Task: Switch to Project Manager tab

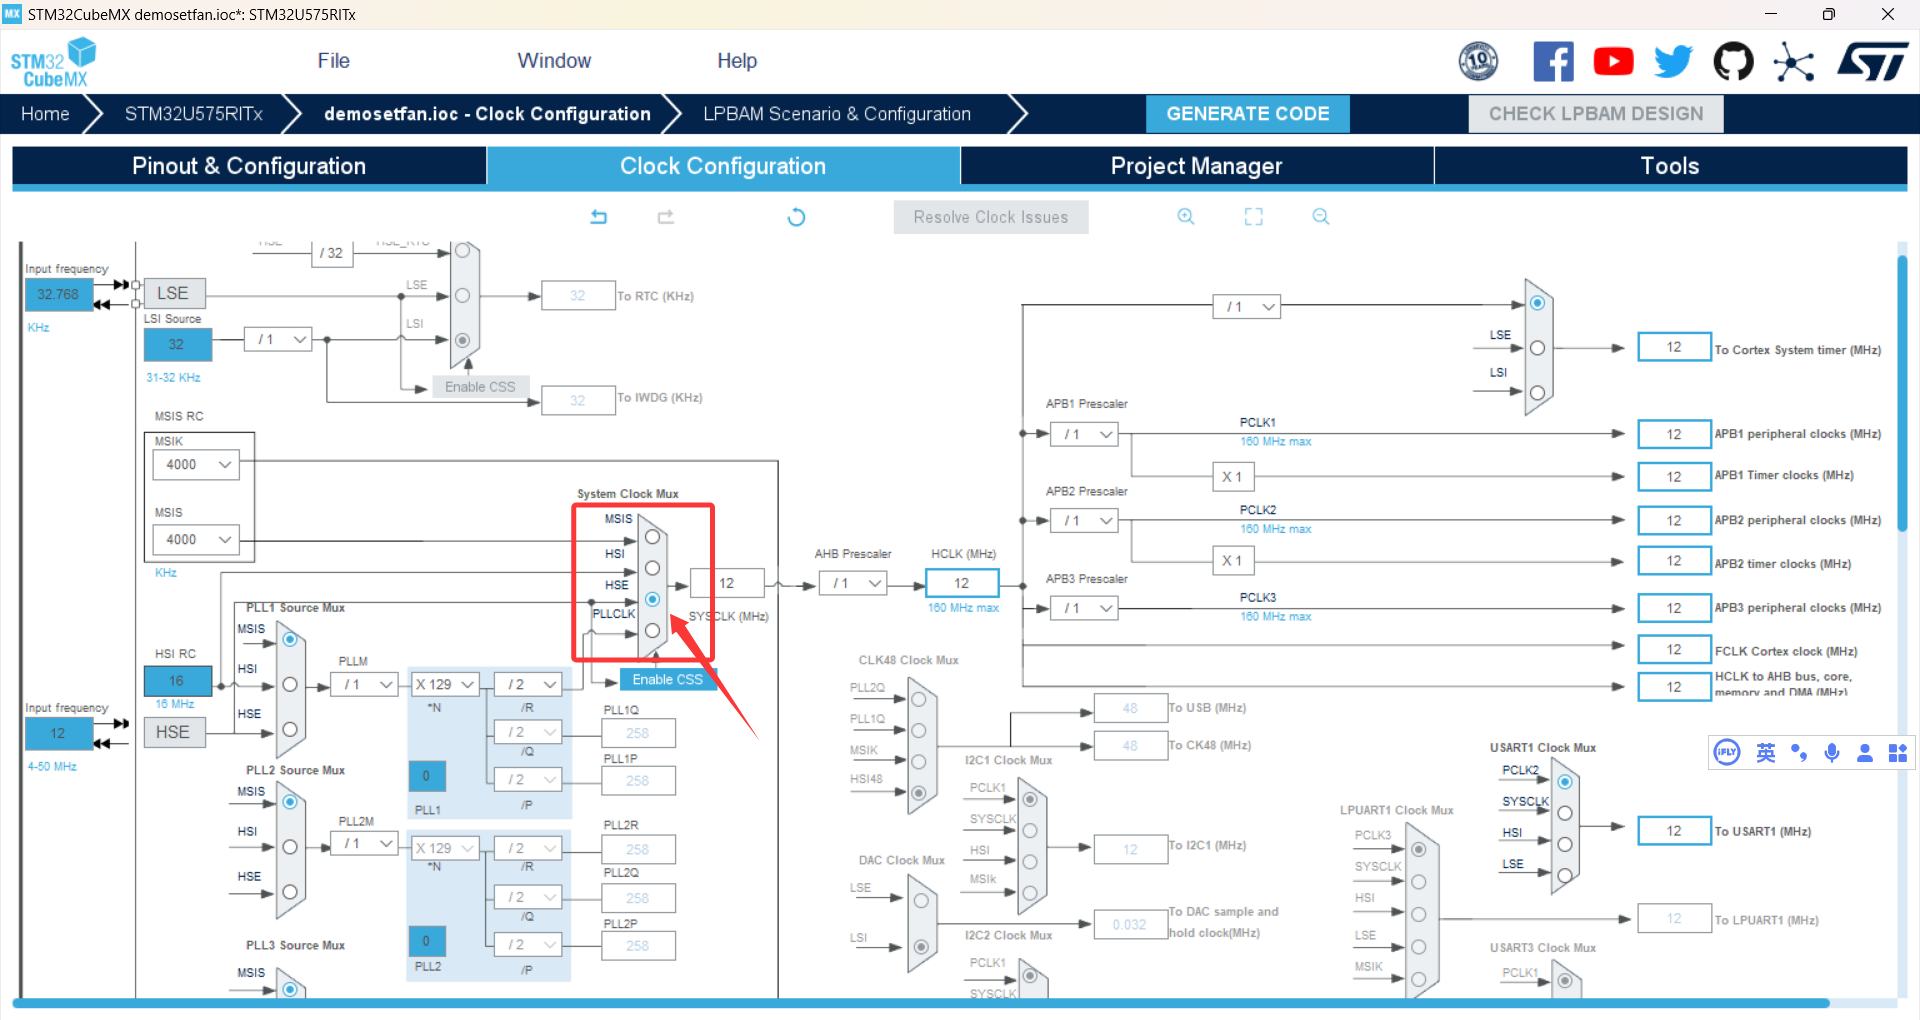Action: [1196, 166]
